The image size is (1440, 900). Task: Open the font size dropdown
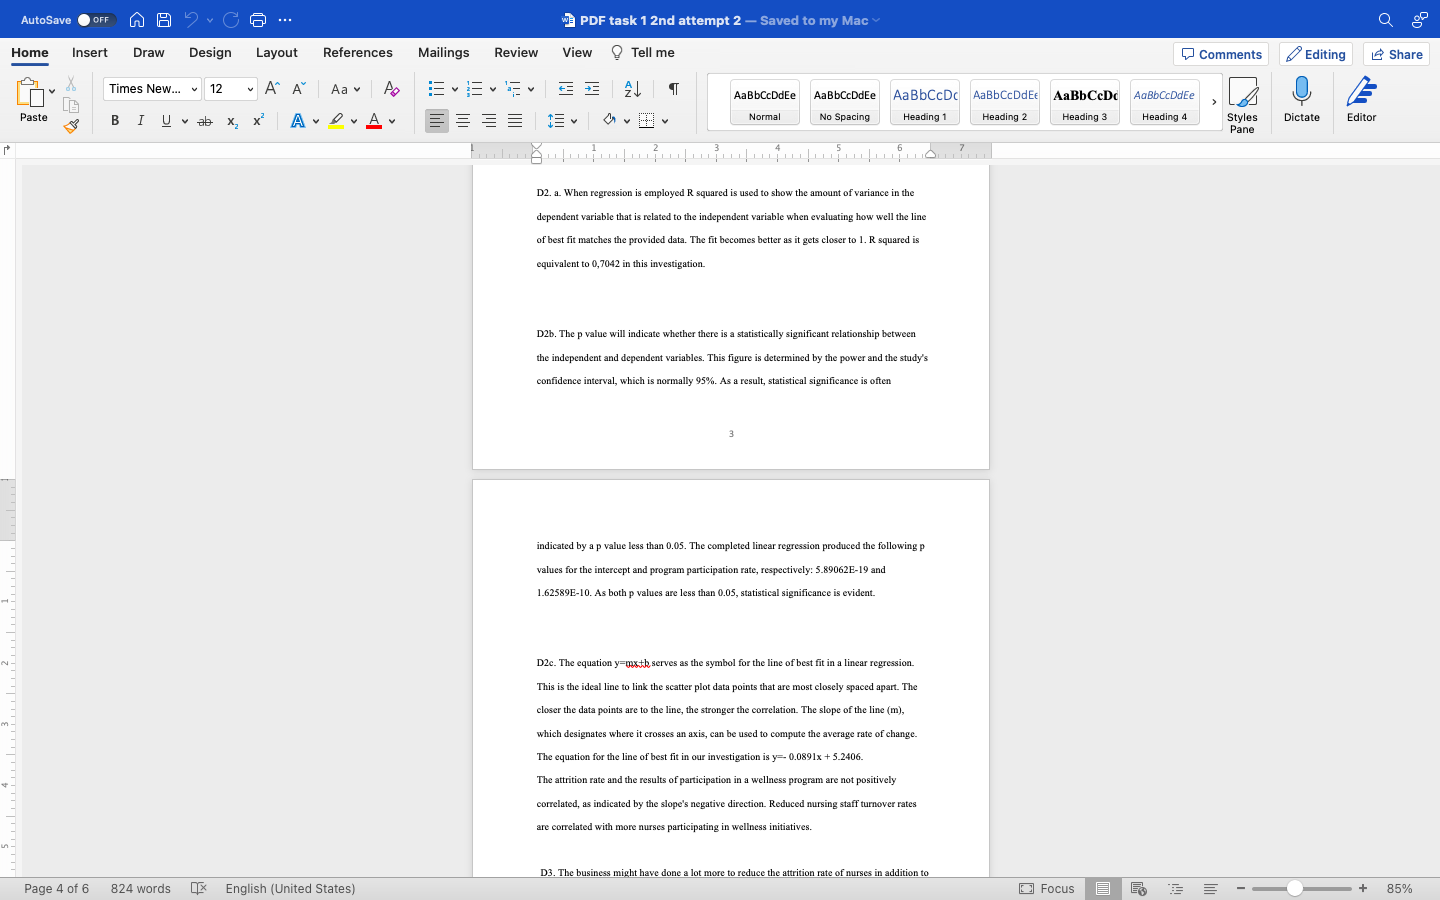pyautogui.click(x=231, y=88)
